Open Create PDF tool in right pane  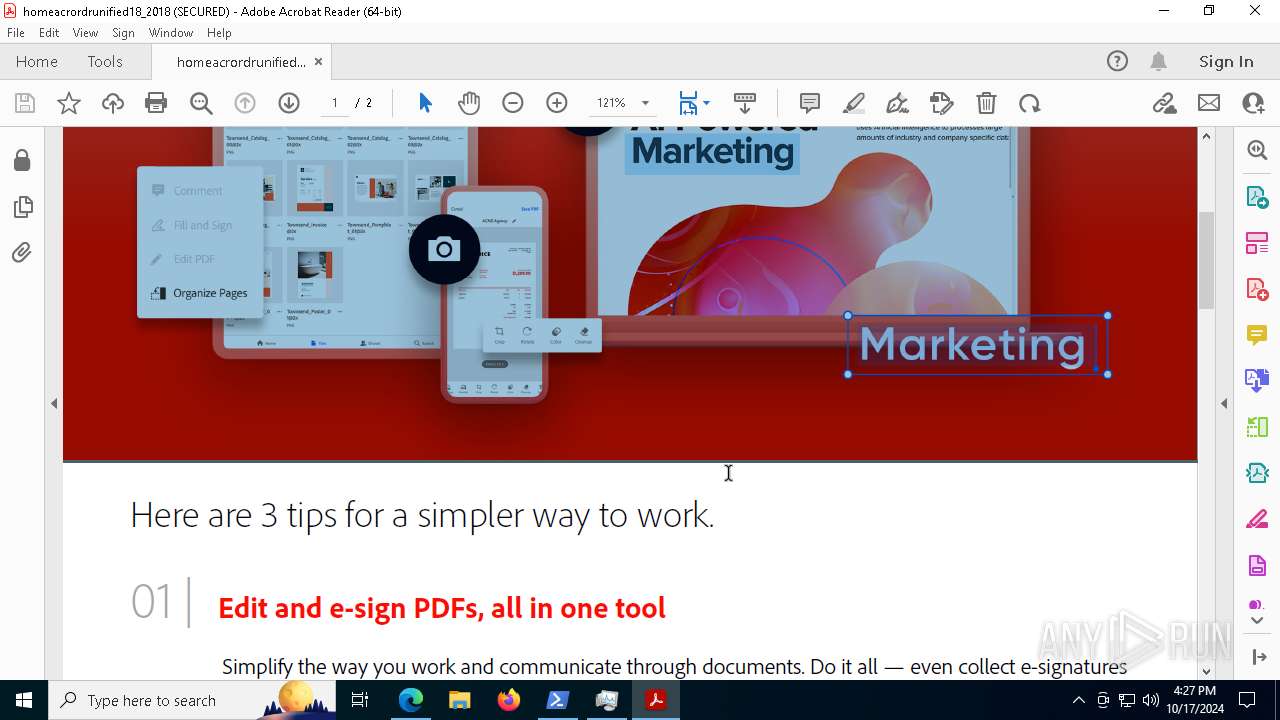(1257, 288)
